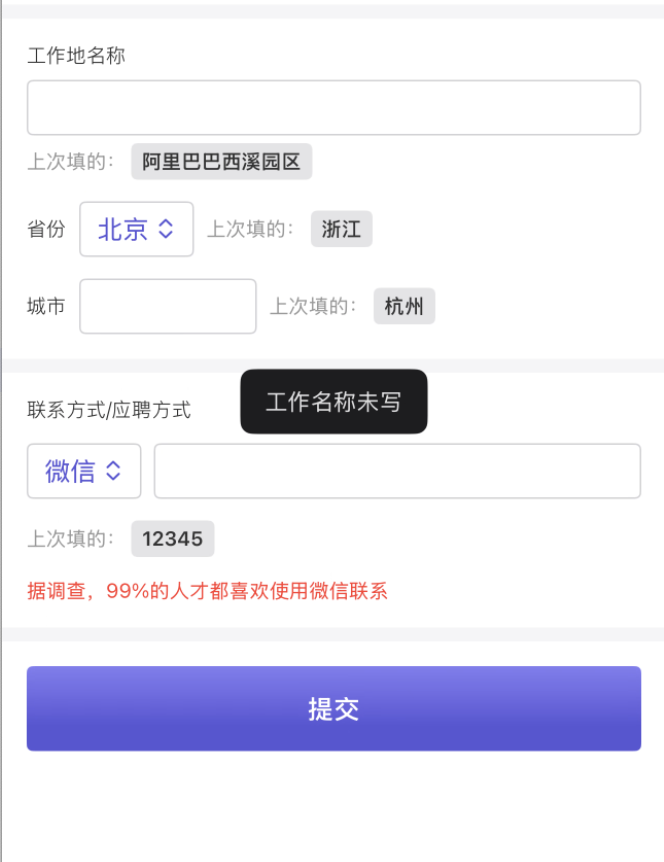This screenshot has height=862, width=664.
Task: Select the 阿里巴巴西溪园区 previous-entry chip
Action: tap(221, 162)
